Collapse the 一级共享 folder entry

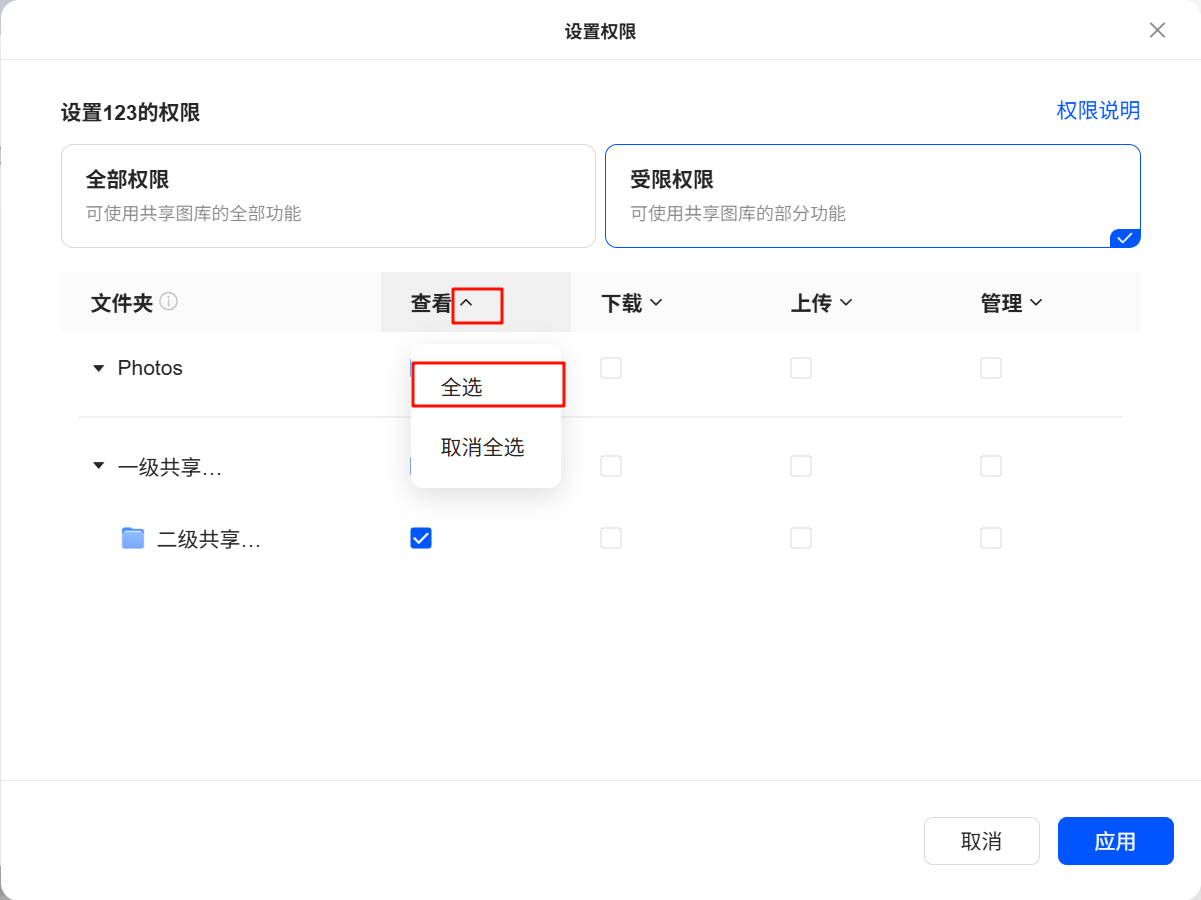coord(98,466)
